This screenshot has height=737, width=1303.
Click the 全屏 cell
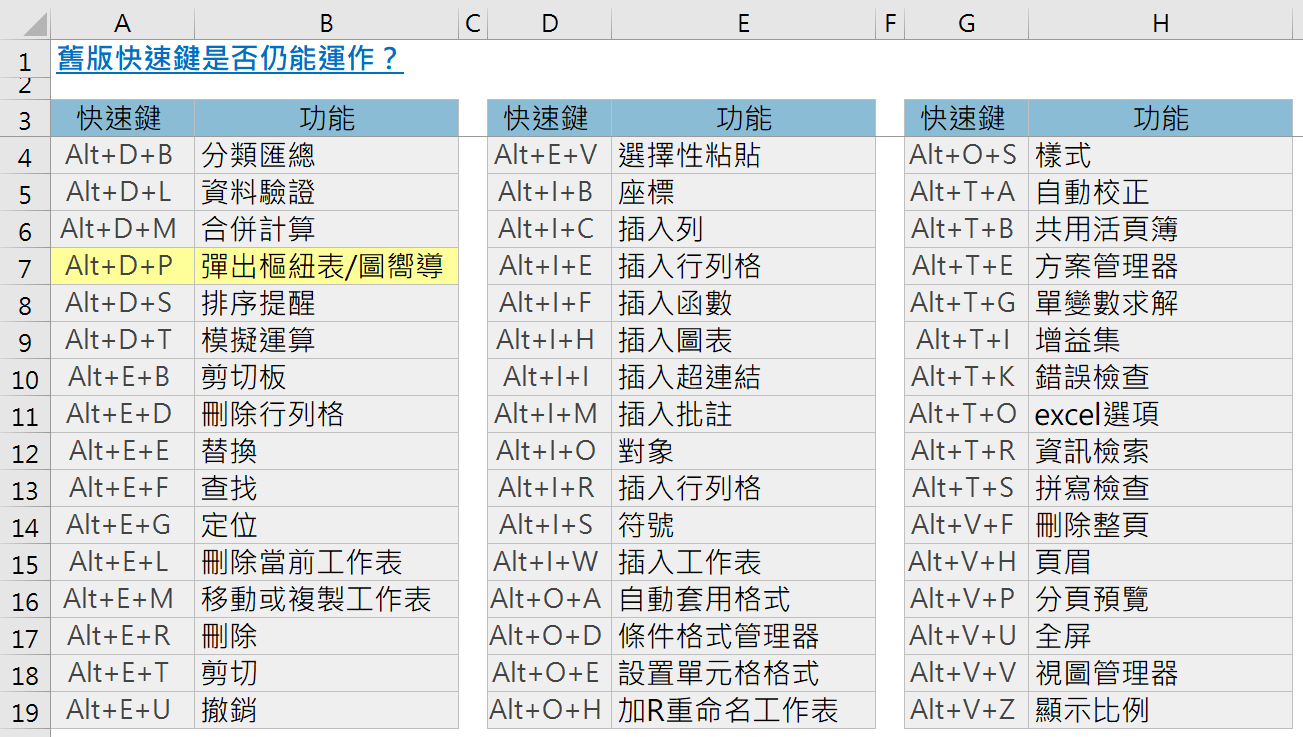click(x=1160, y=636)
